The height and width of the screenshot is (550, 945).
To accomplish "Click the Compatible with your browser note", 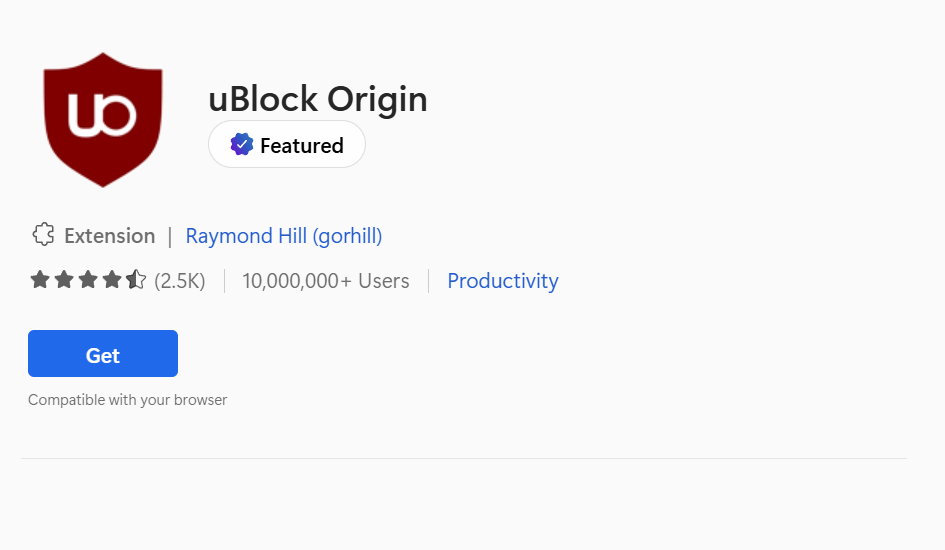I will pos(128,400).
